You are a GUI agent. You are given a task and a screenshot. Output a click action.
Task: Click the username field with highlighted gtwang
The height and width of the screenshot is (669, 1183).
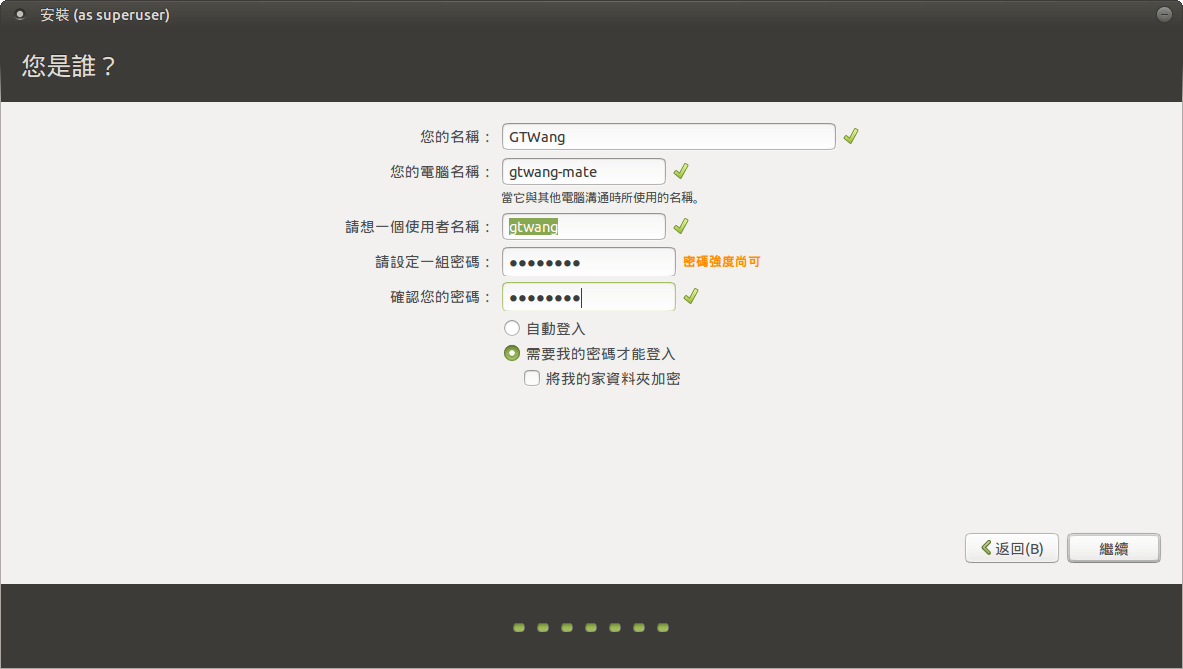[x=583, y=227]
